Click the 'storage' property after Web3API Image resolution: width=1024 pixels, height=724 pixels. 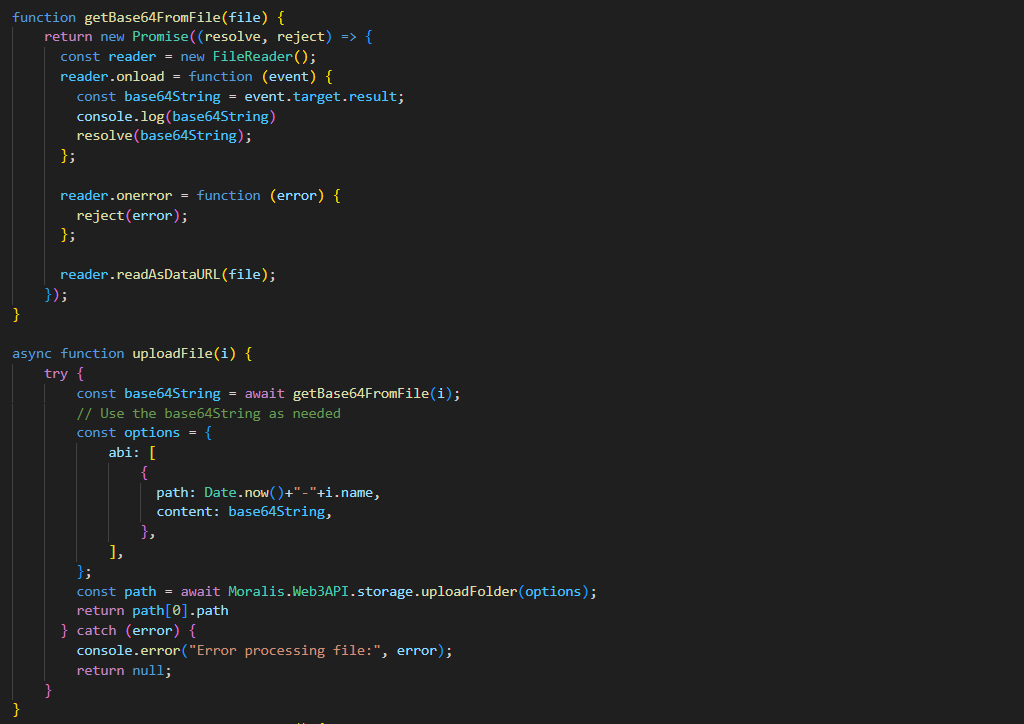(385, 591)
